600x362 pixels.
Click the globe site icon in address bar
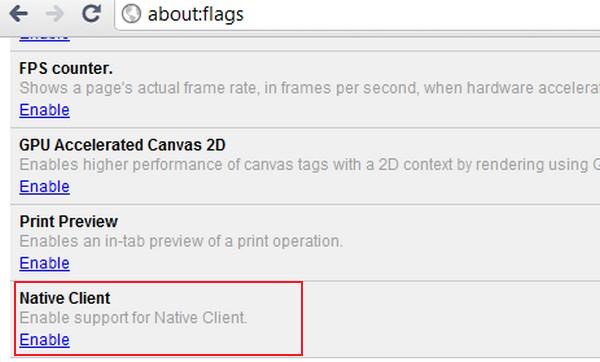click(x=131, y=14)
